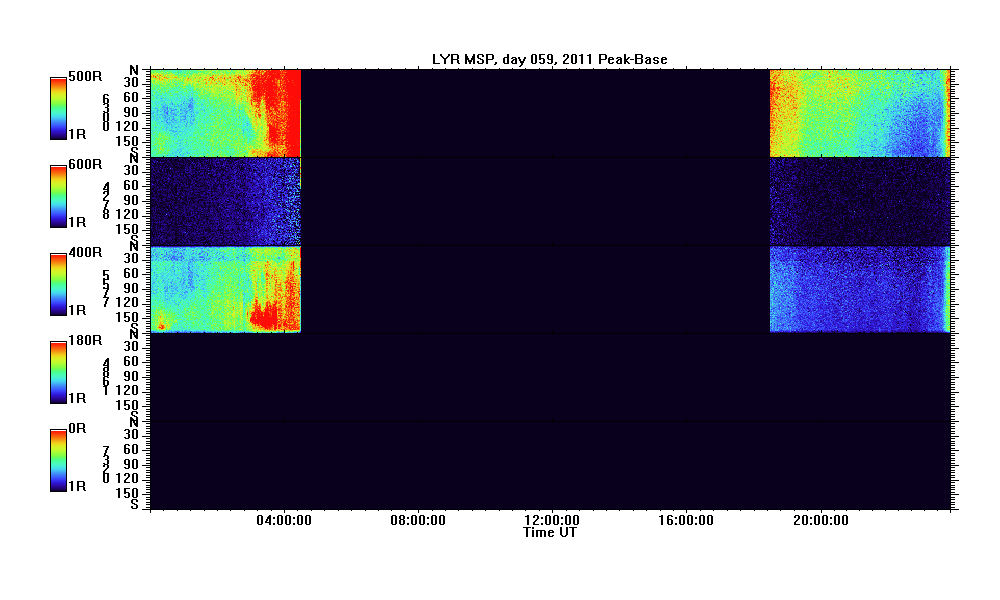Click the vertical 6300 wavelength label
This screenshot has width=1000, height=600.
106,112
